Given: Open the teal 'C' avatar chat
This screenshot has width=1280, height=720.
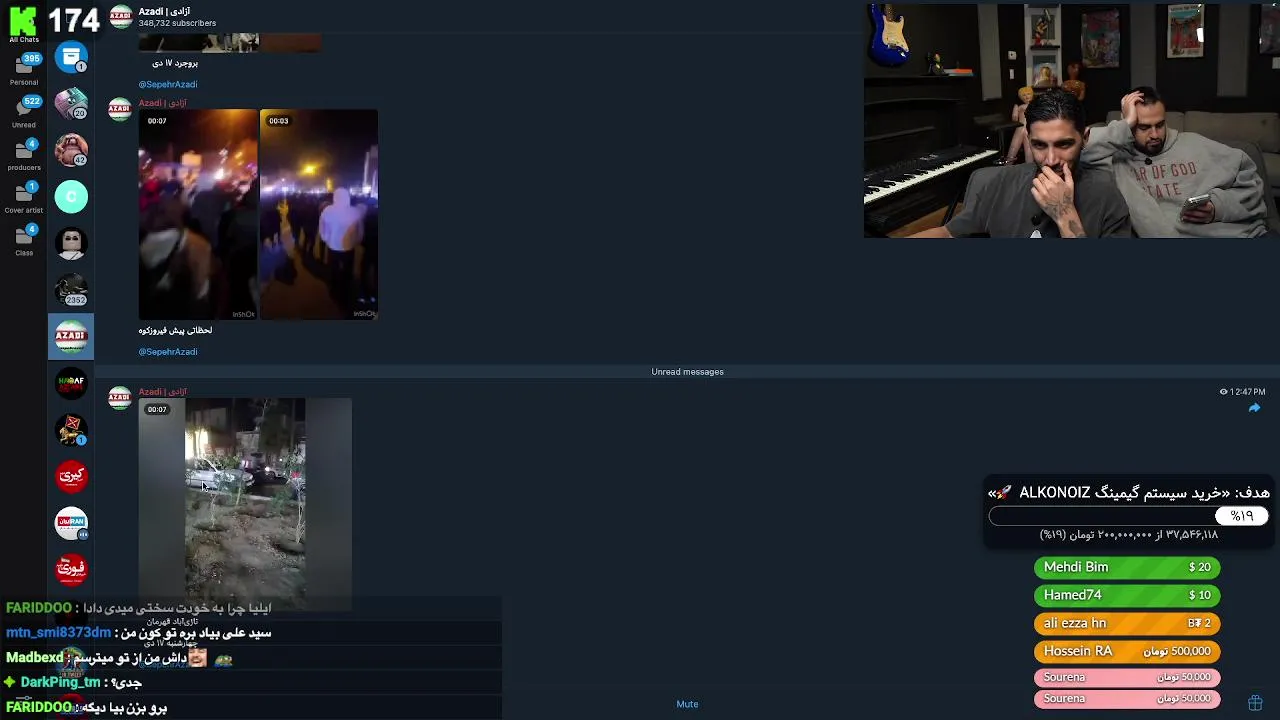Looking at the screenshot, I should 71,197.
